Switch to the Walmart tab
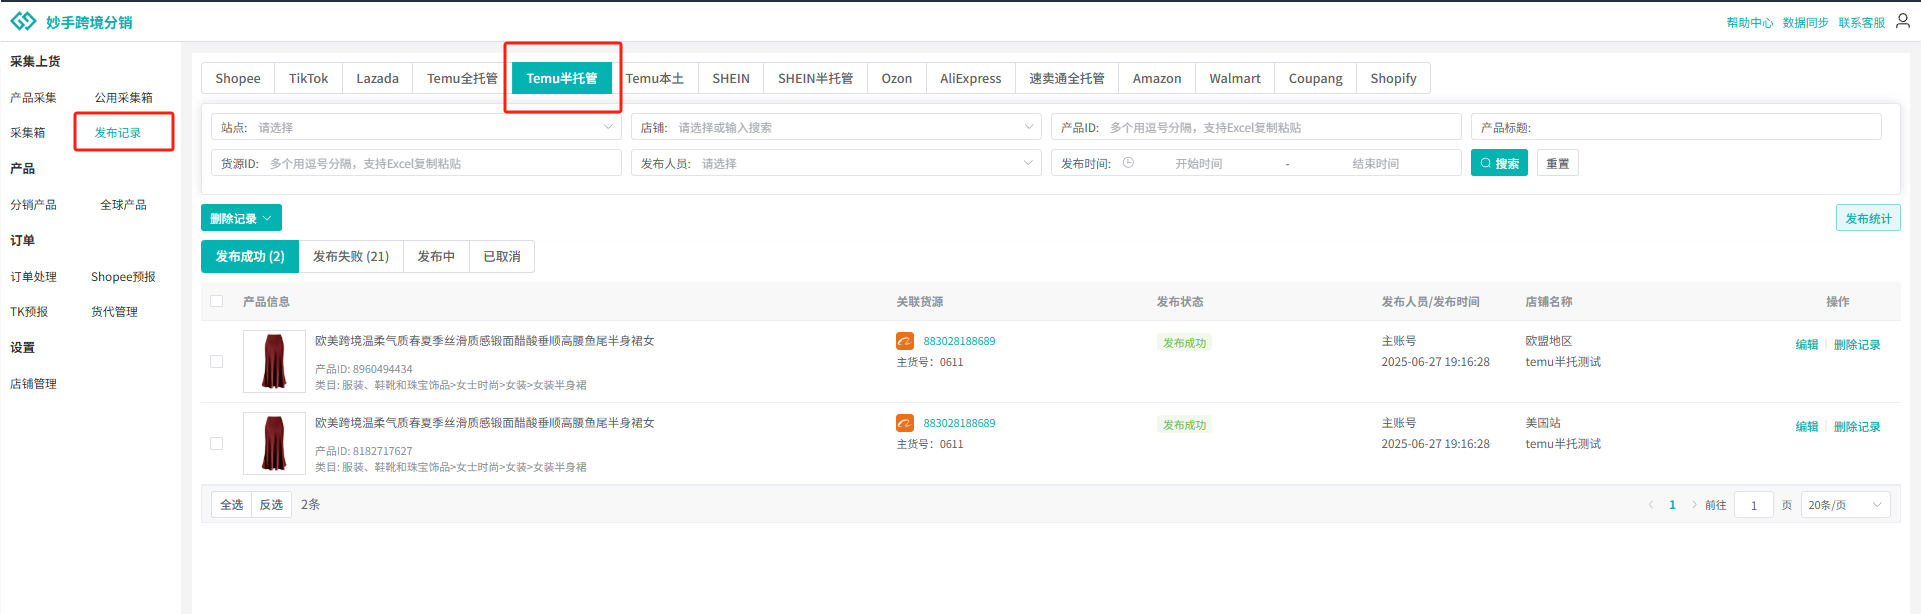 coord(1235,78)
